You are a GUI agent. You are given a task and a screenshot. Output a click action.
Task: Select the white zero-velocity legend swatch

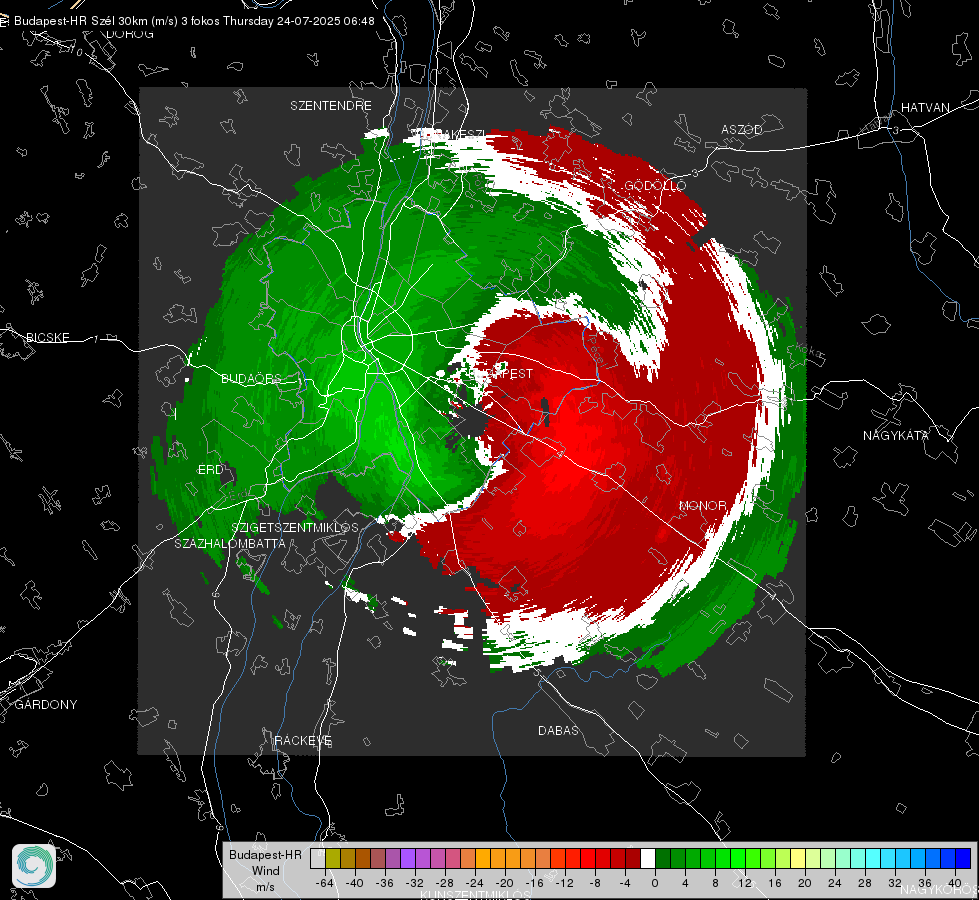[648, 859]
